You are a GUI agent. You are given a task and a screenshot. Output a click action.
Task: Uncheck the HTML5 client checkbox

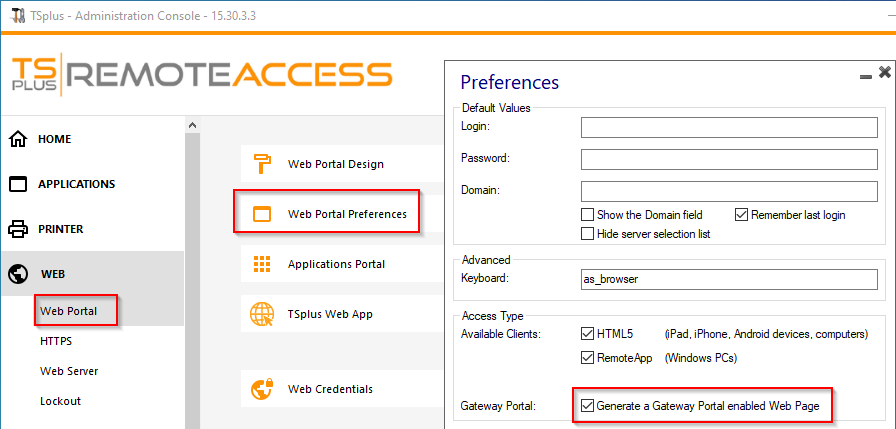(x=588, y=334)
